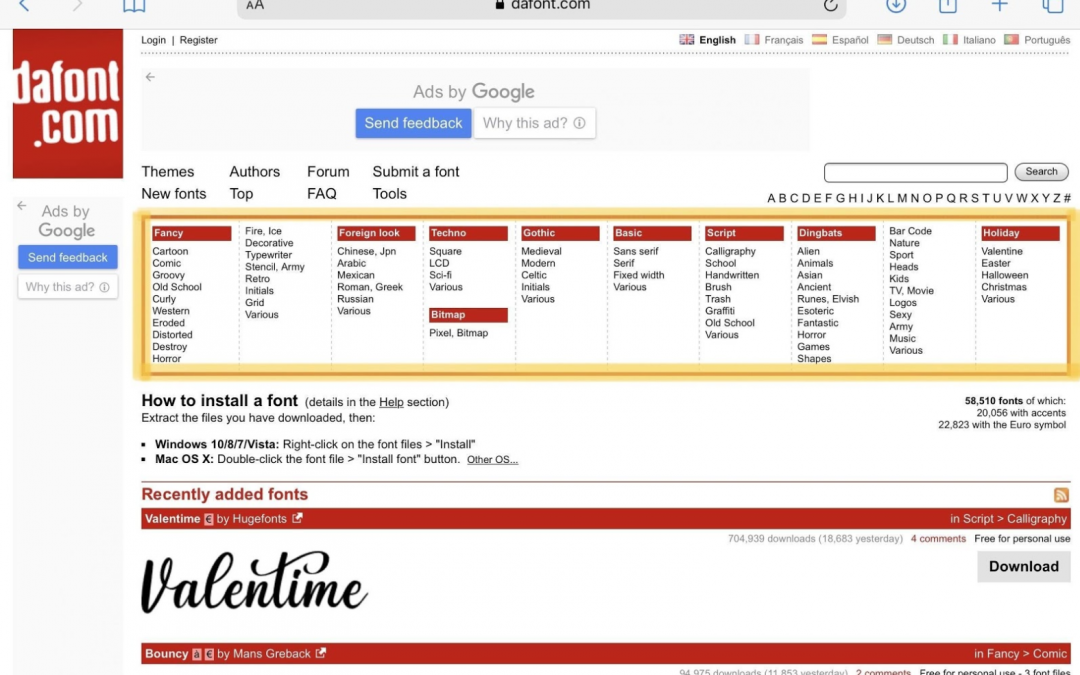This screenshot has width=1080, height=675.
Task: Open the FAQ menu item
Action: coord(322,194)
